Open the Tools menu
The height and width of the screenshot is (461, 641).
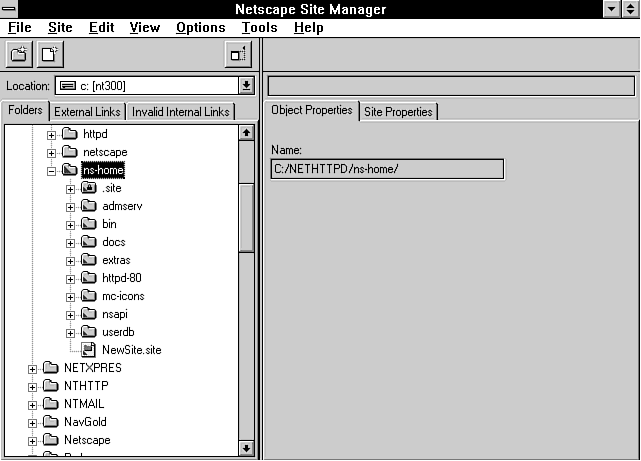pos(259,28)
